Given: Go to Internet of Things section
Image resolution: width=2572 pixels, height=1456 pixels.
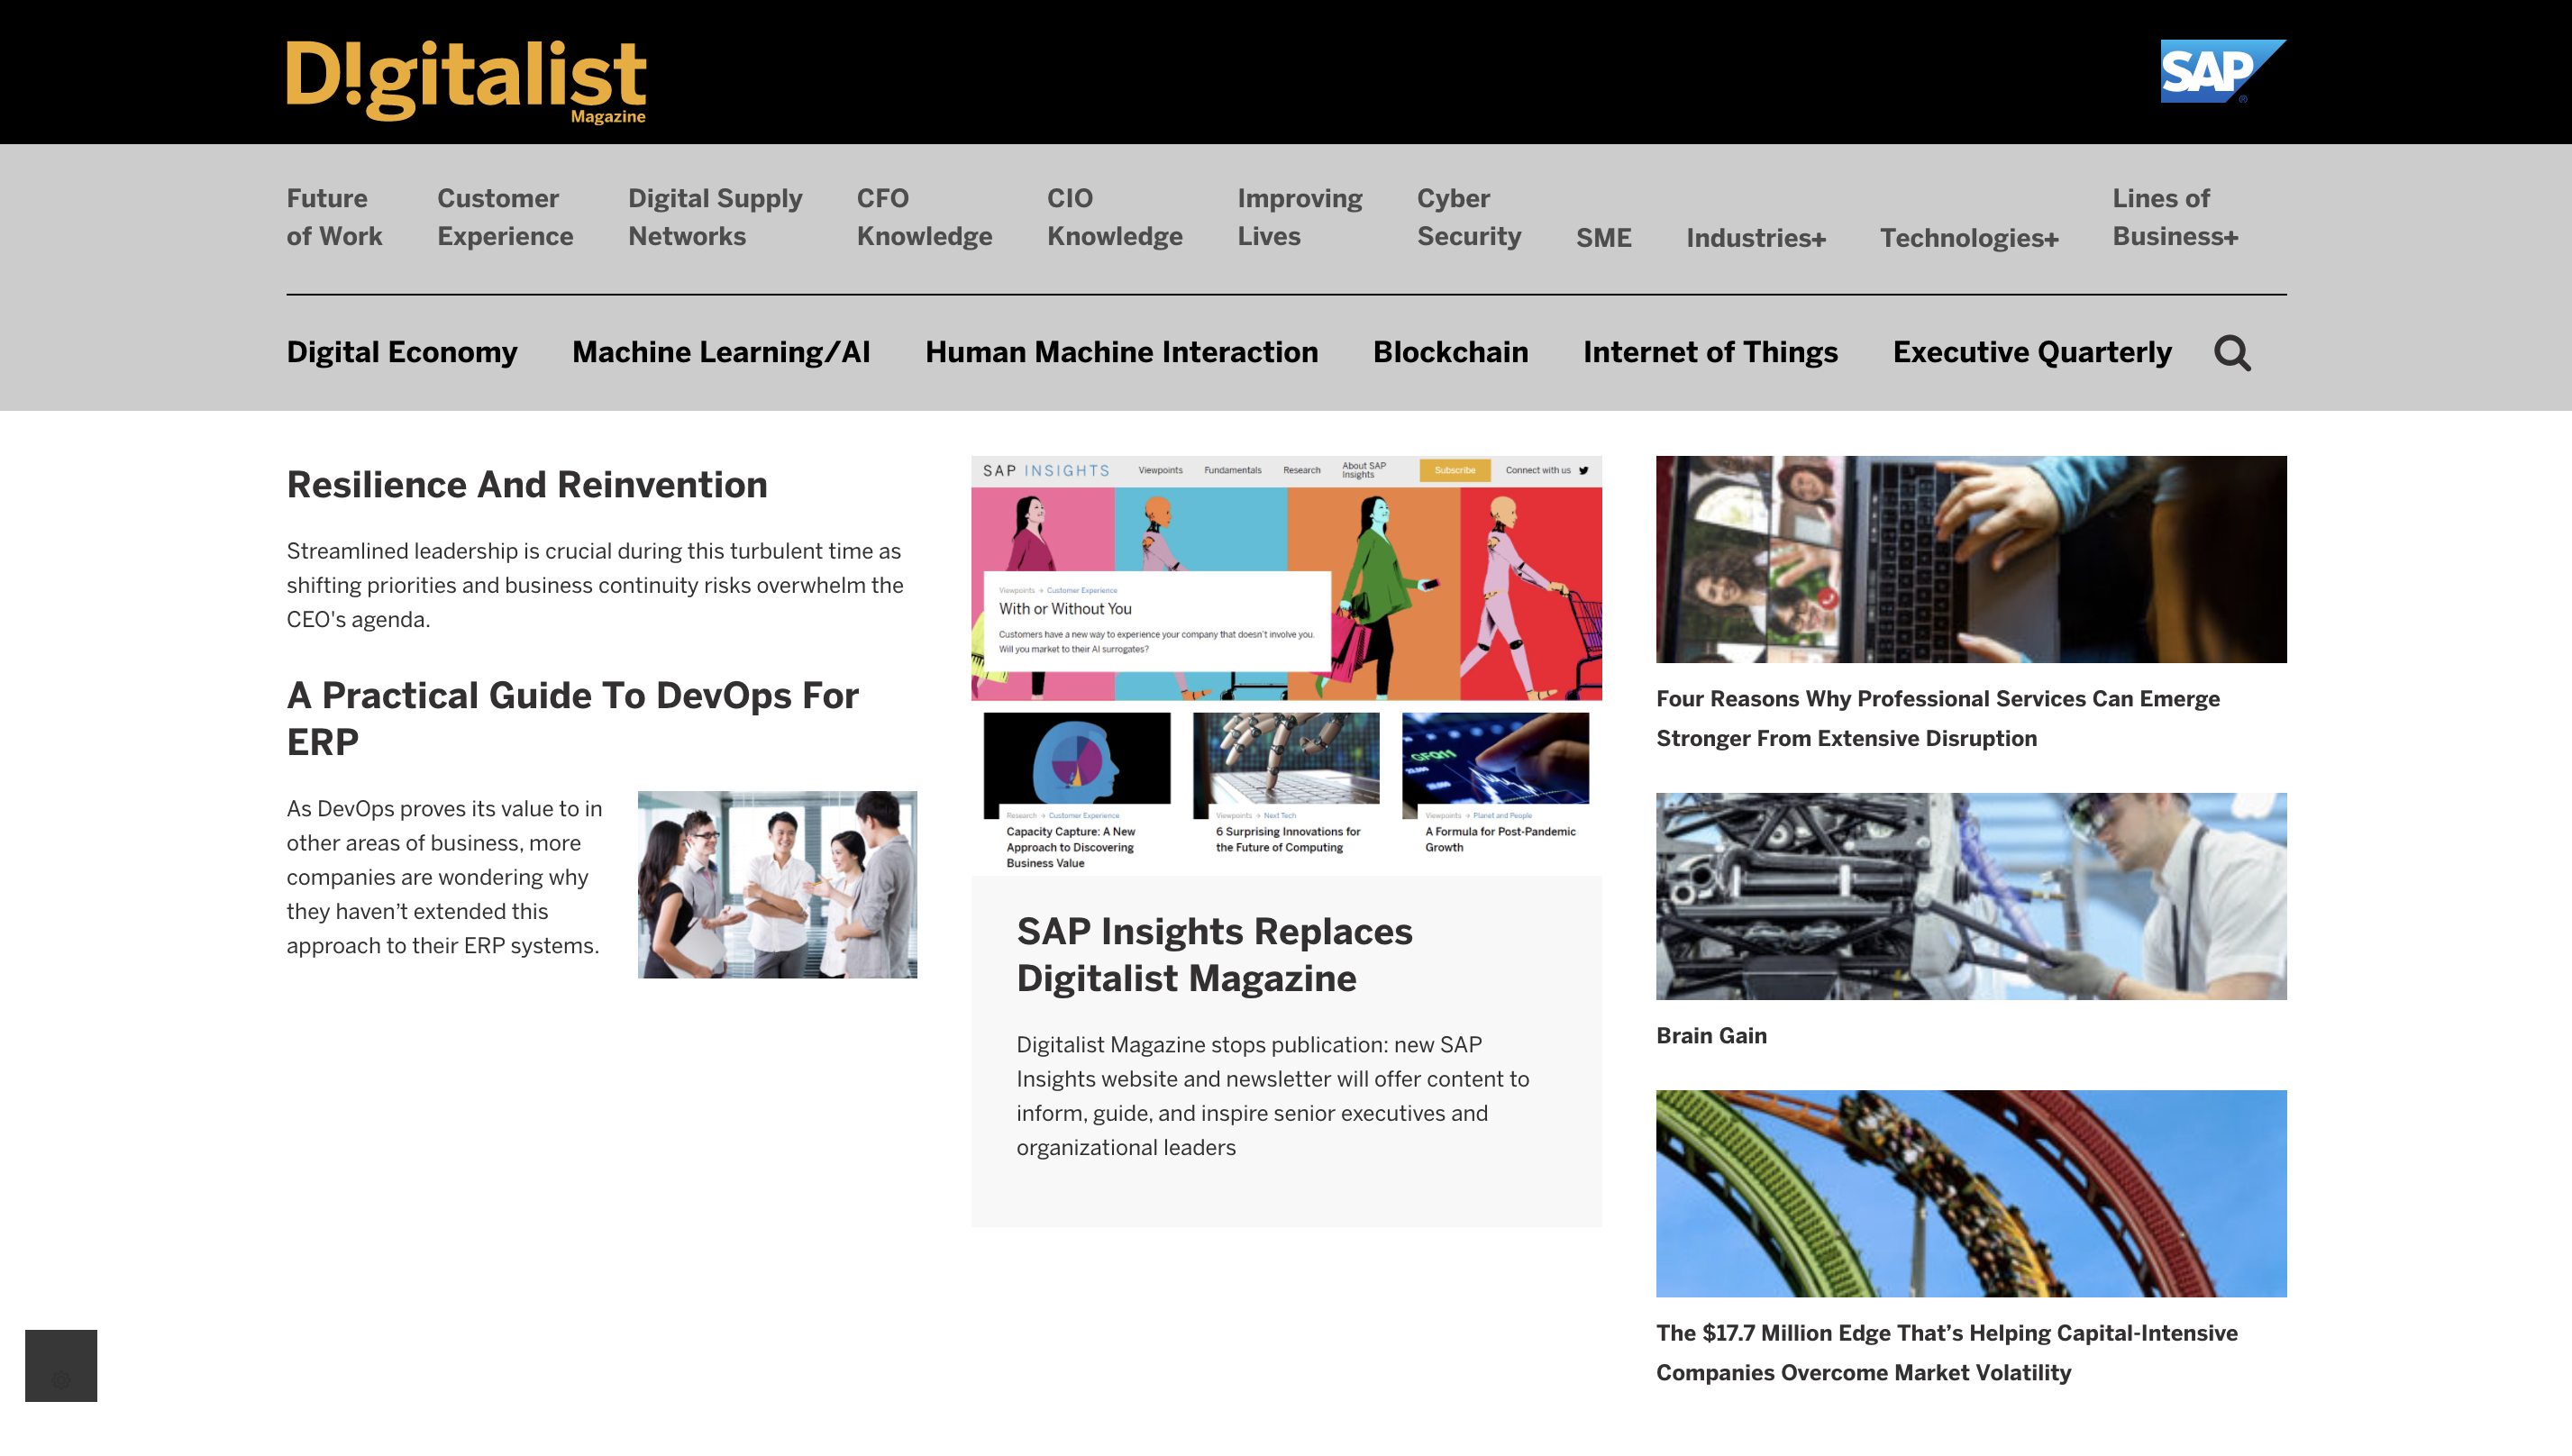Looking at the screenshot, I should 1710,352.
